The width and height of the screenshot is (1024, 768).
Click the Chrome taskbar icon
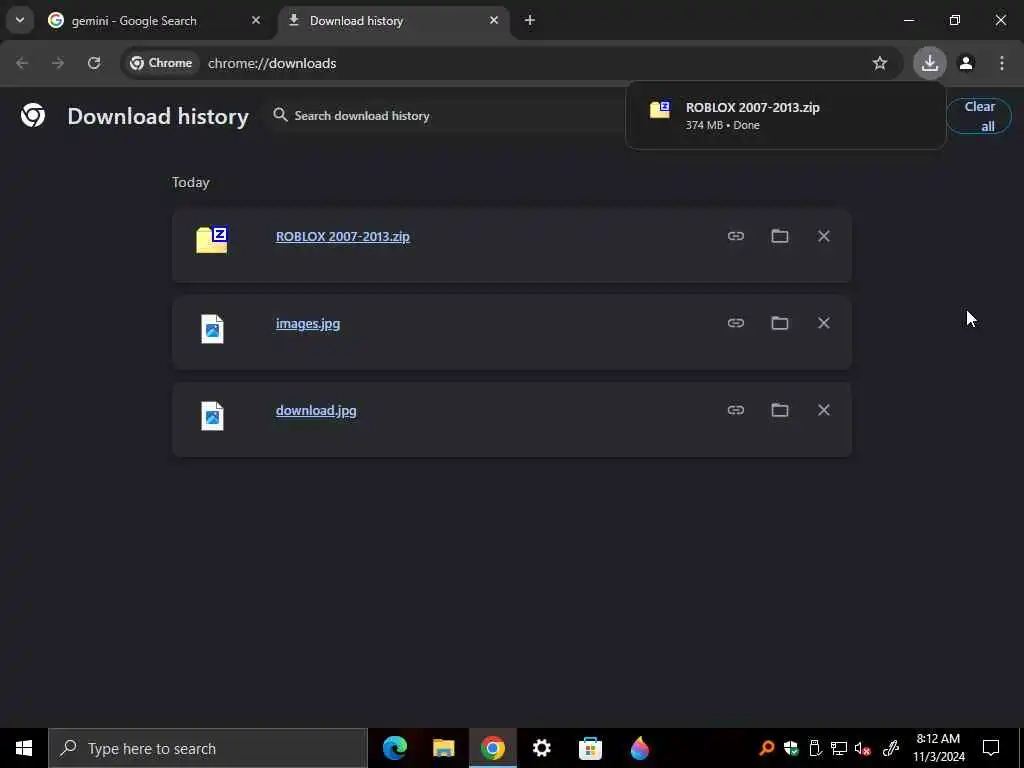coord(492,748)
